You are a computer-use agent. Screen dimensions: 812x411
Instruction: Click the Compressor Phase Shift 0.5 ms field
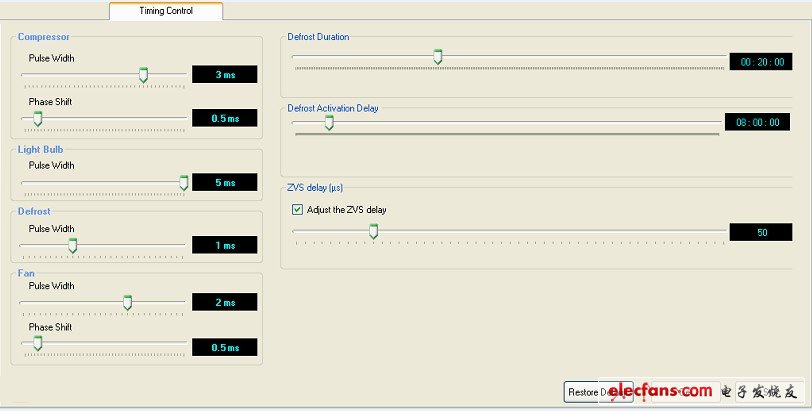point(224,118)
